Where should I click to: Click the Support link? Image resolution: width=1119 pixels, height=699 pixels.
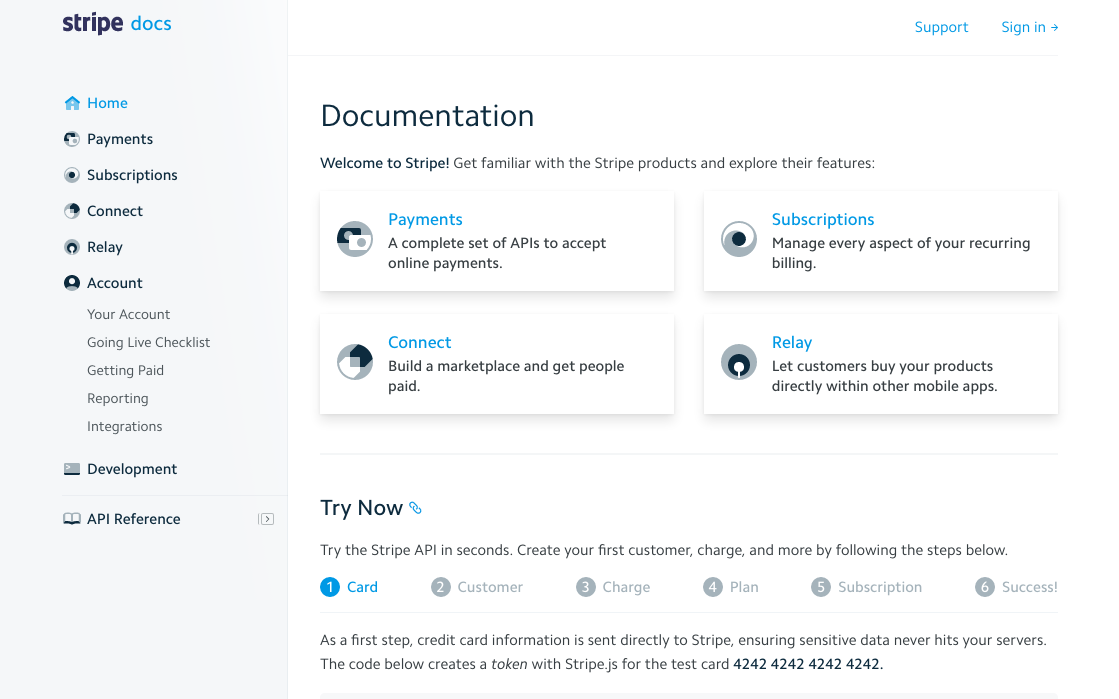(x=941, y=27)
